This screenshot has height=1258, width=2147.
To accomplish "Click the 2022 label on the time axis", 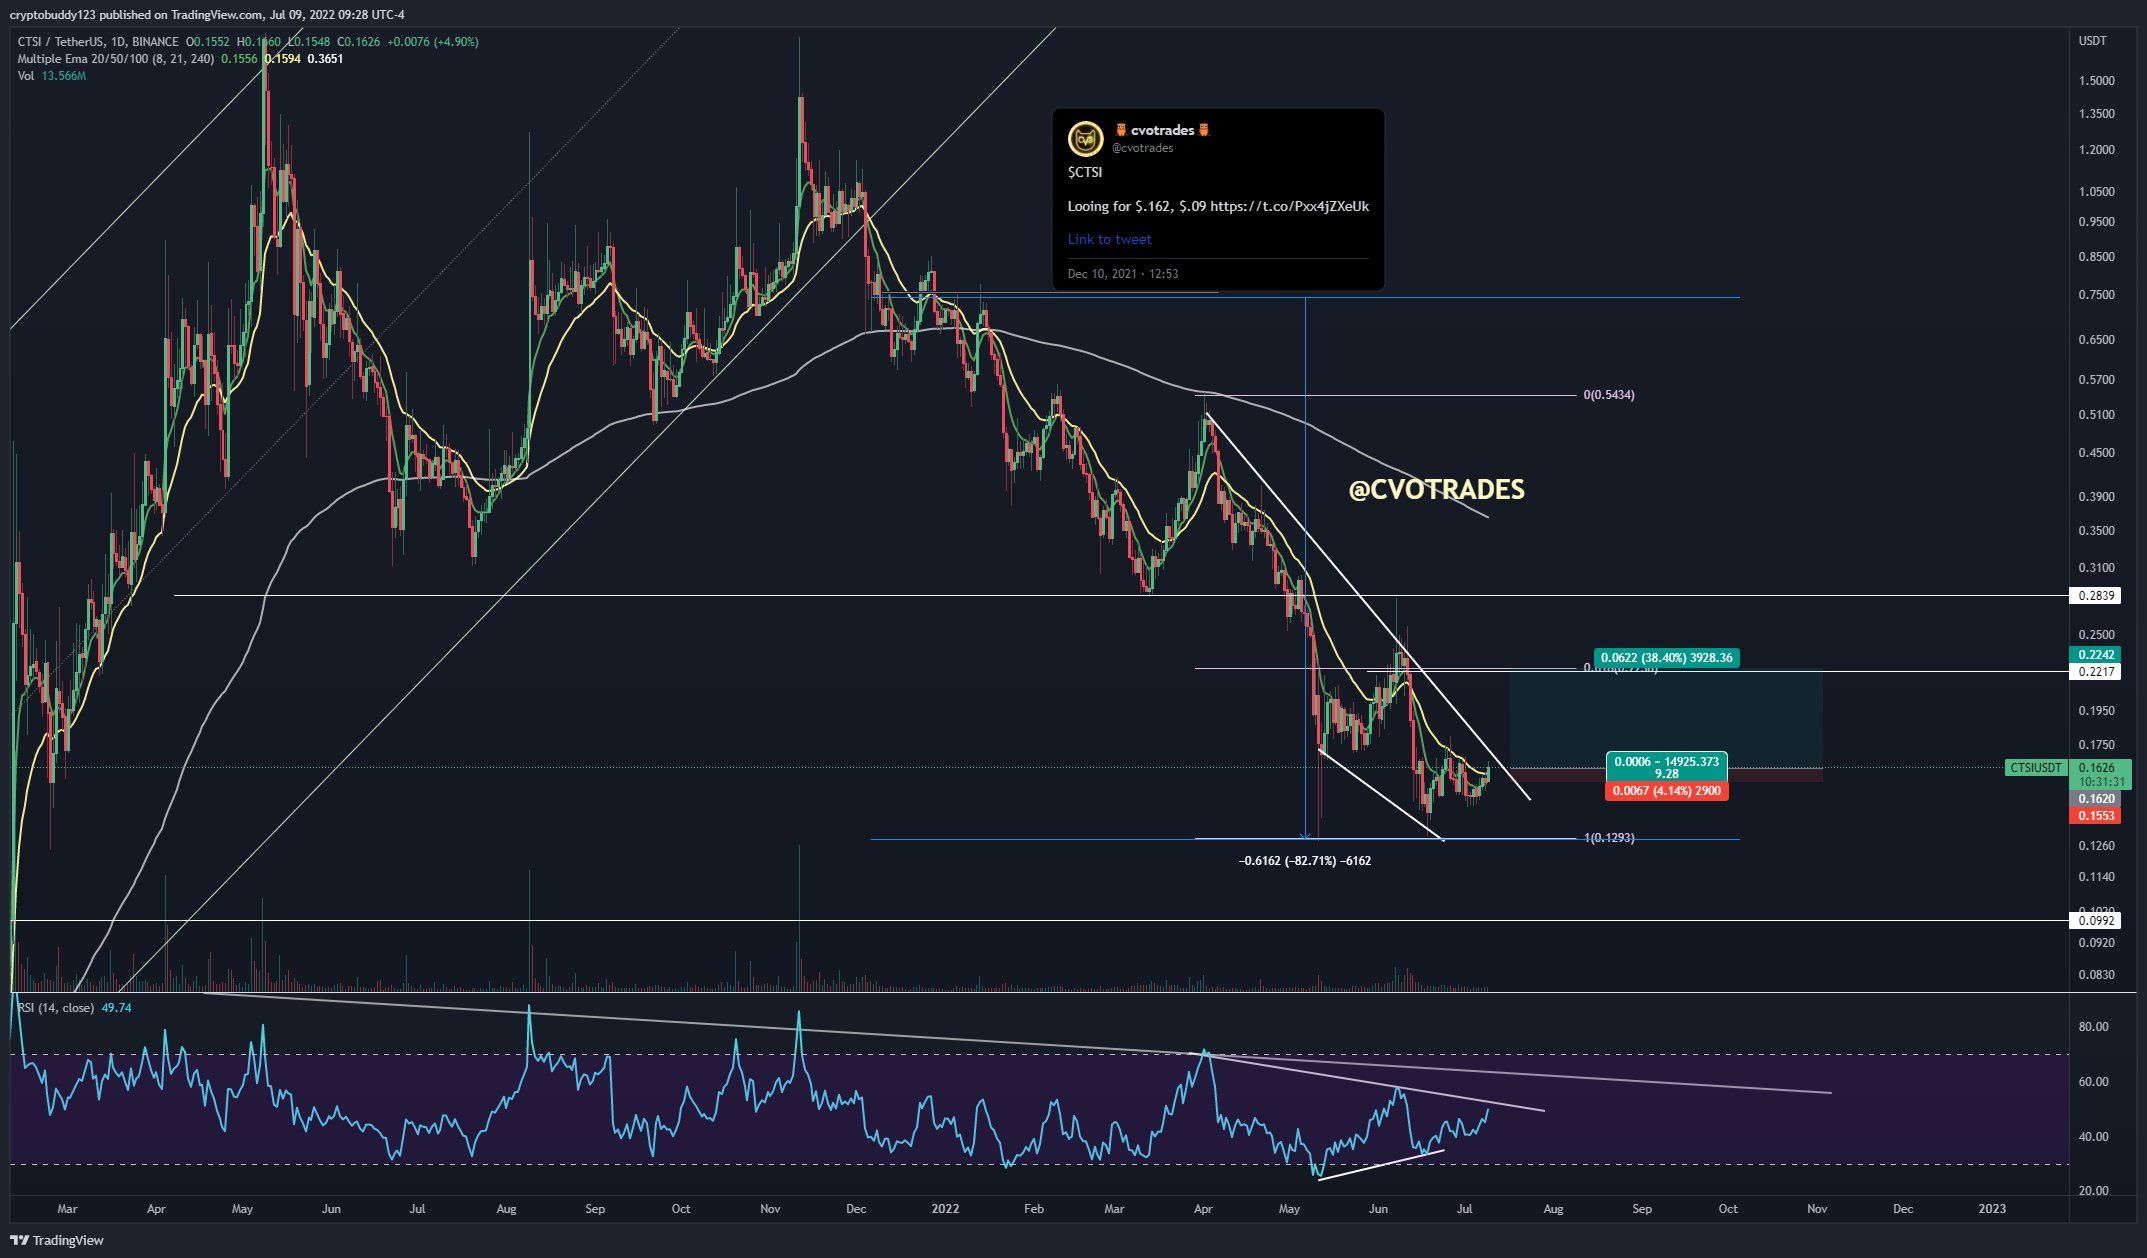I will coord(944,1209).
